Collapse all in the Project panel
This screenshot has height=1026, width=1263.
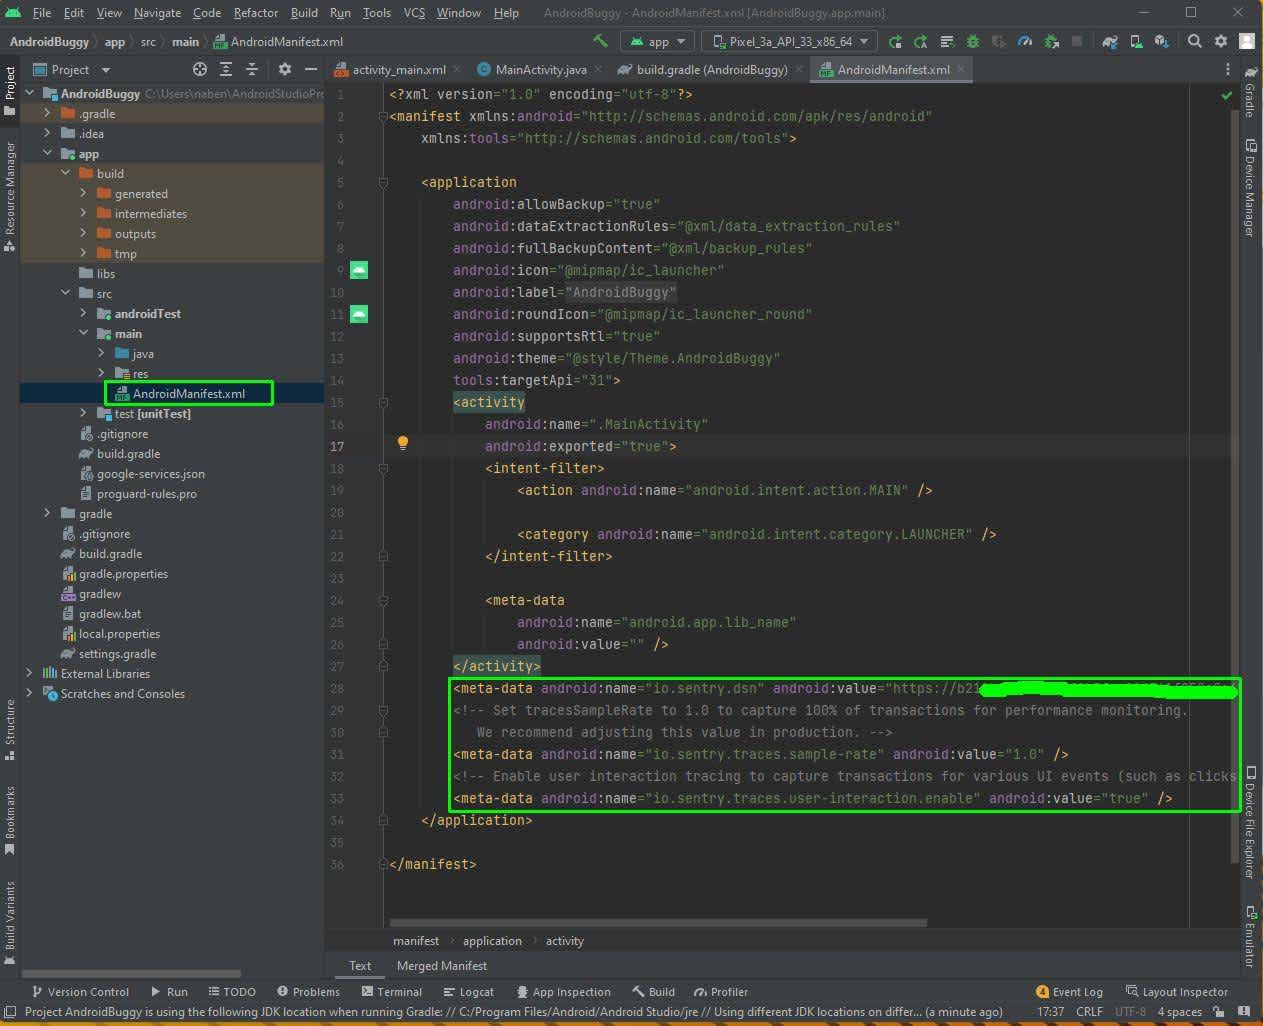click(252, 69)
